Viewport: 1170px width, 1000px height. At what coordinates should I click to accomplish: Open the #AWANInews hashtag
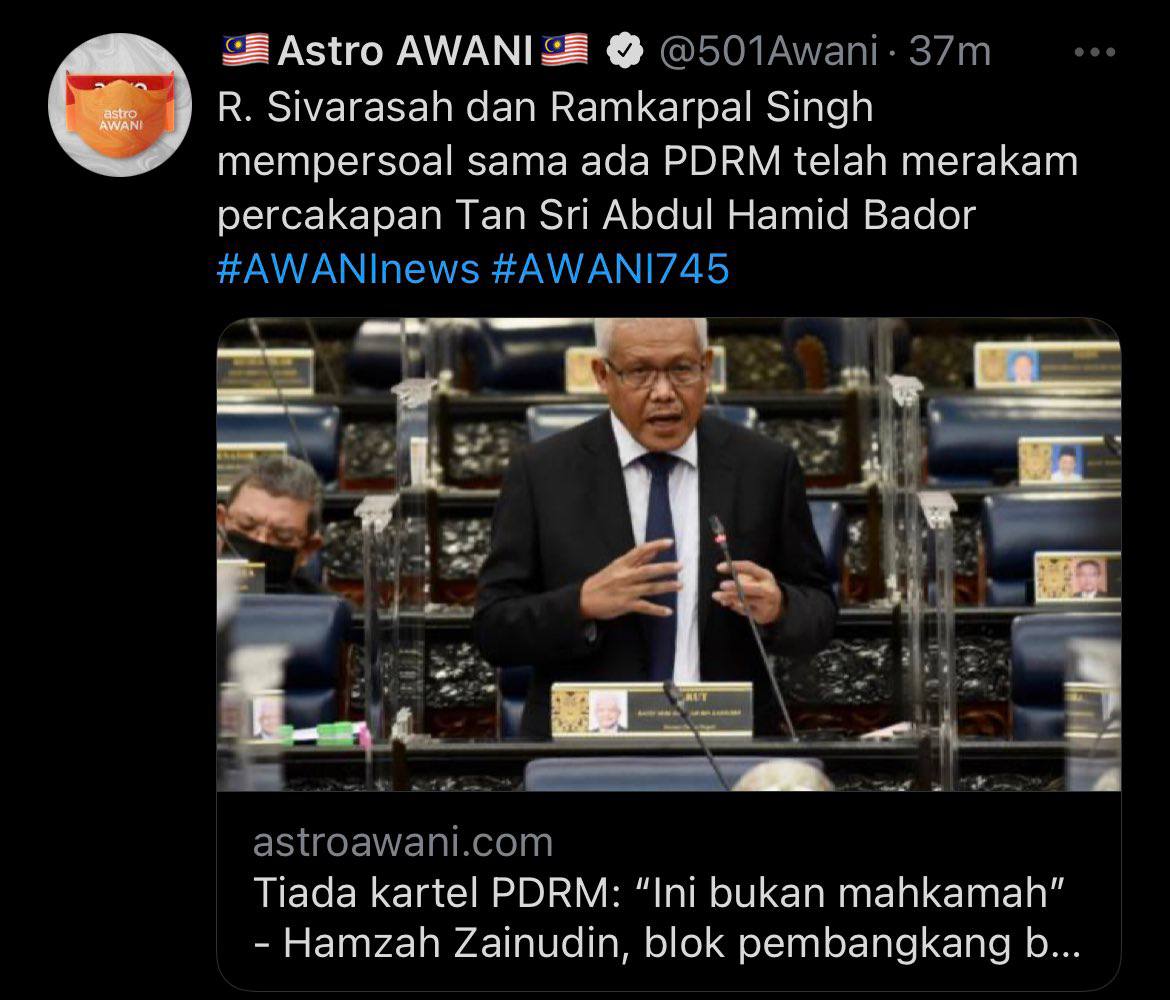pyautogui.click(x=348, y=269)
